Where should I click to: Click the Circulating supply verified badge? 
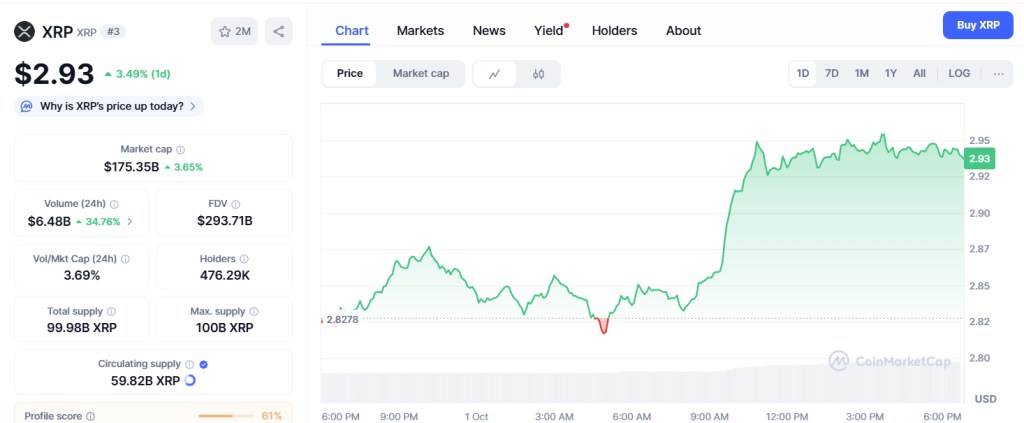coord(203,364)
